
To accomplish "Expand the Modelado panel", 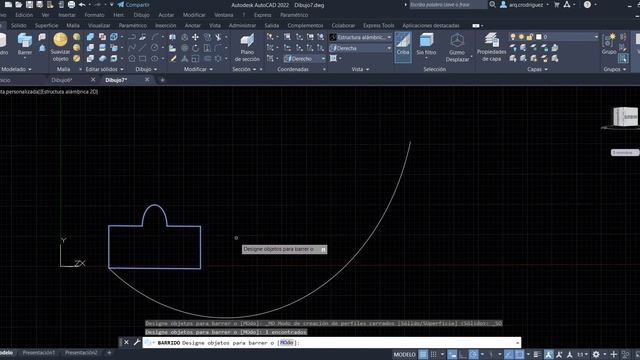I will 16,69.
